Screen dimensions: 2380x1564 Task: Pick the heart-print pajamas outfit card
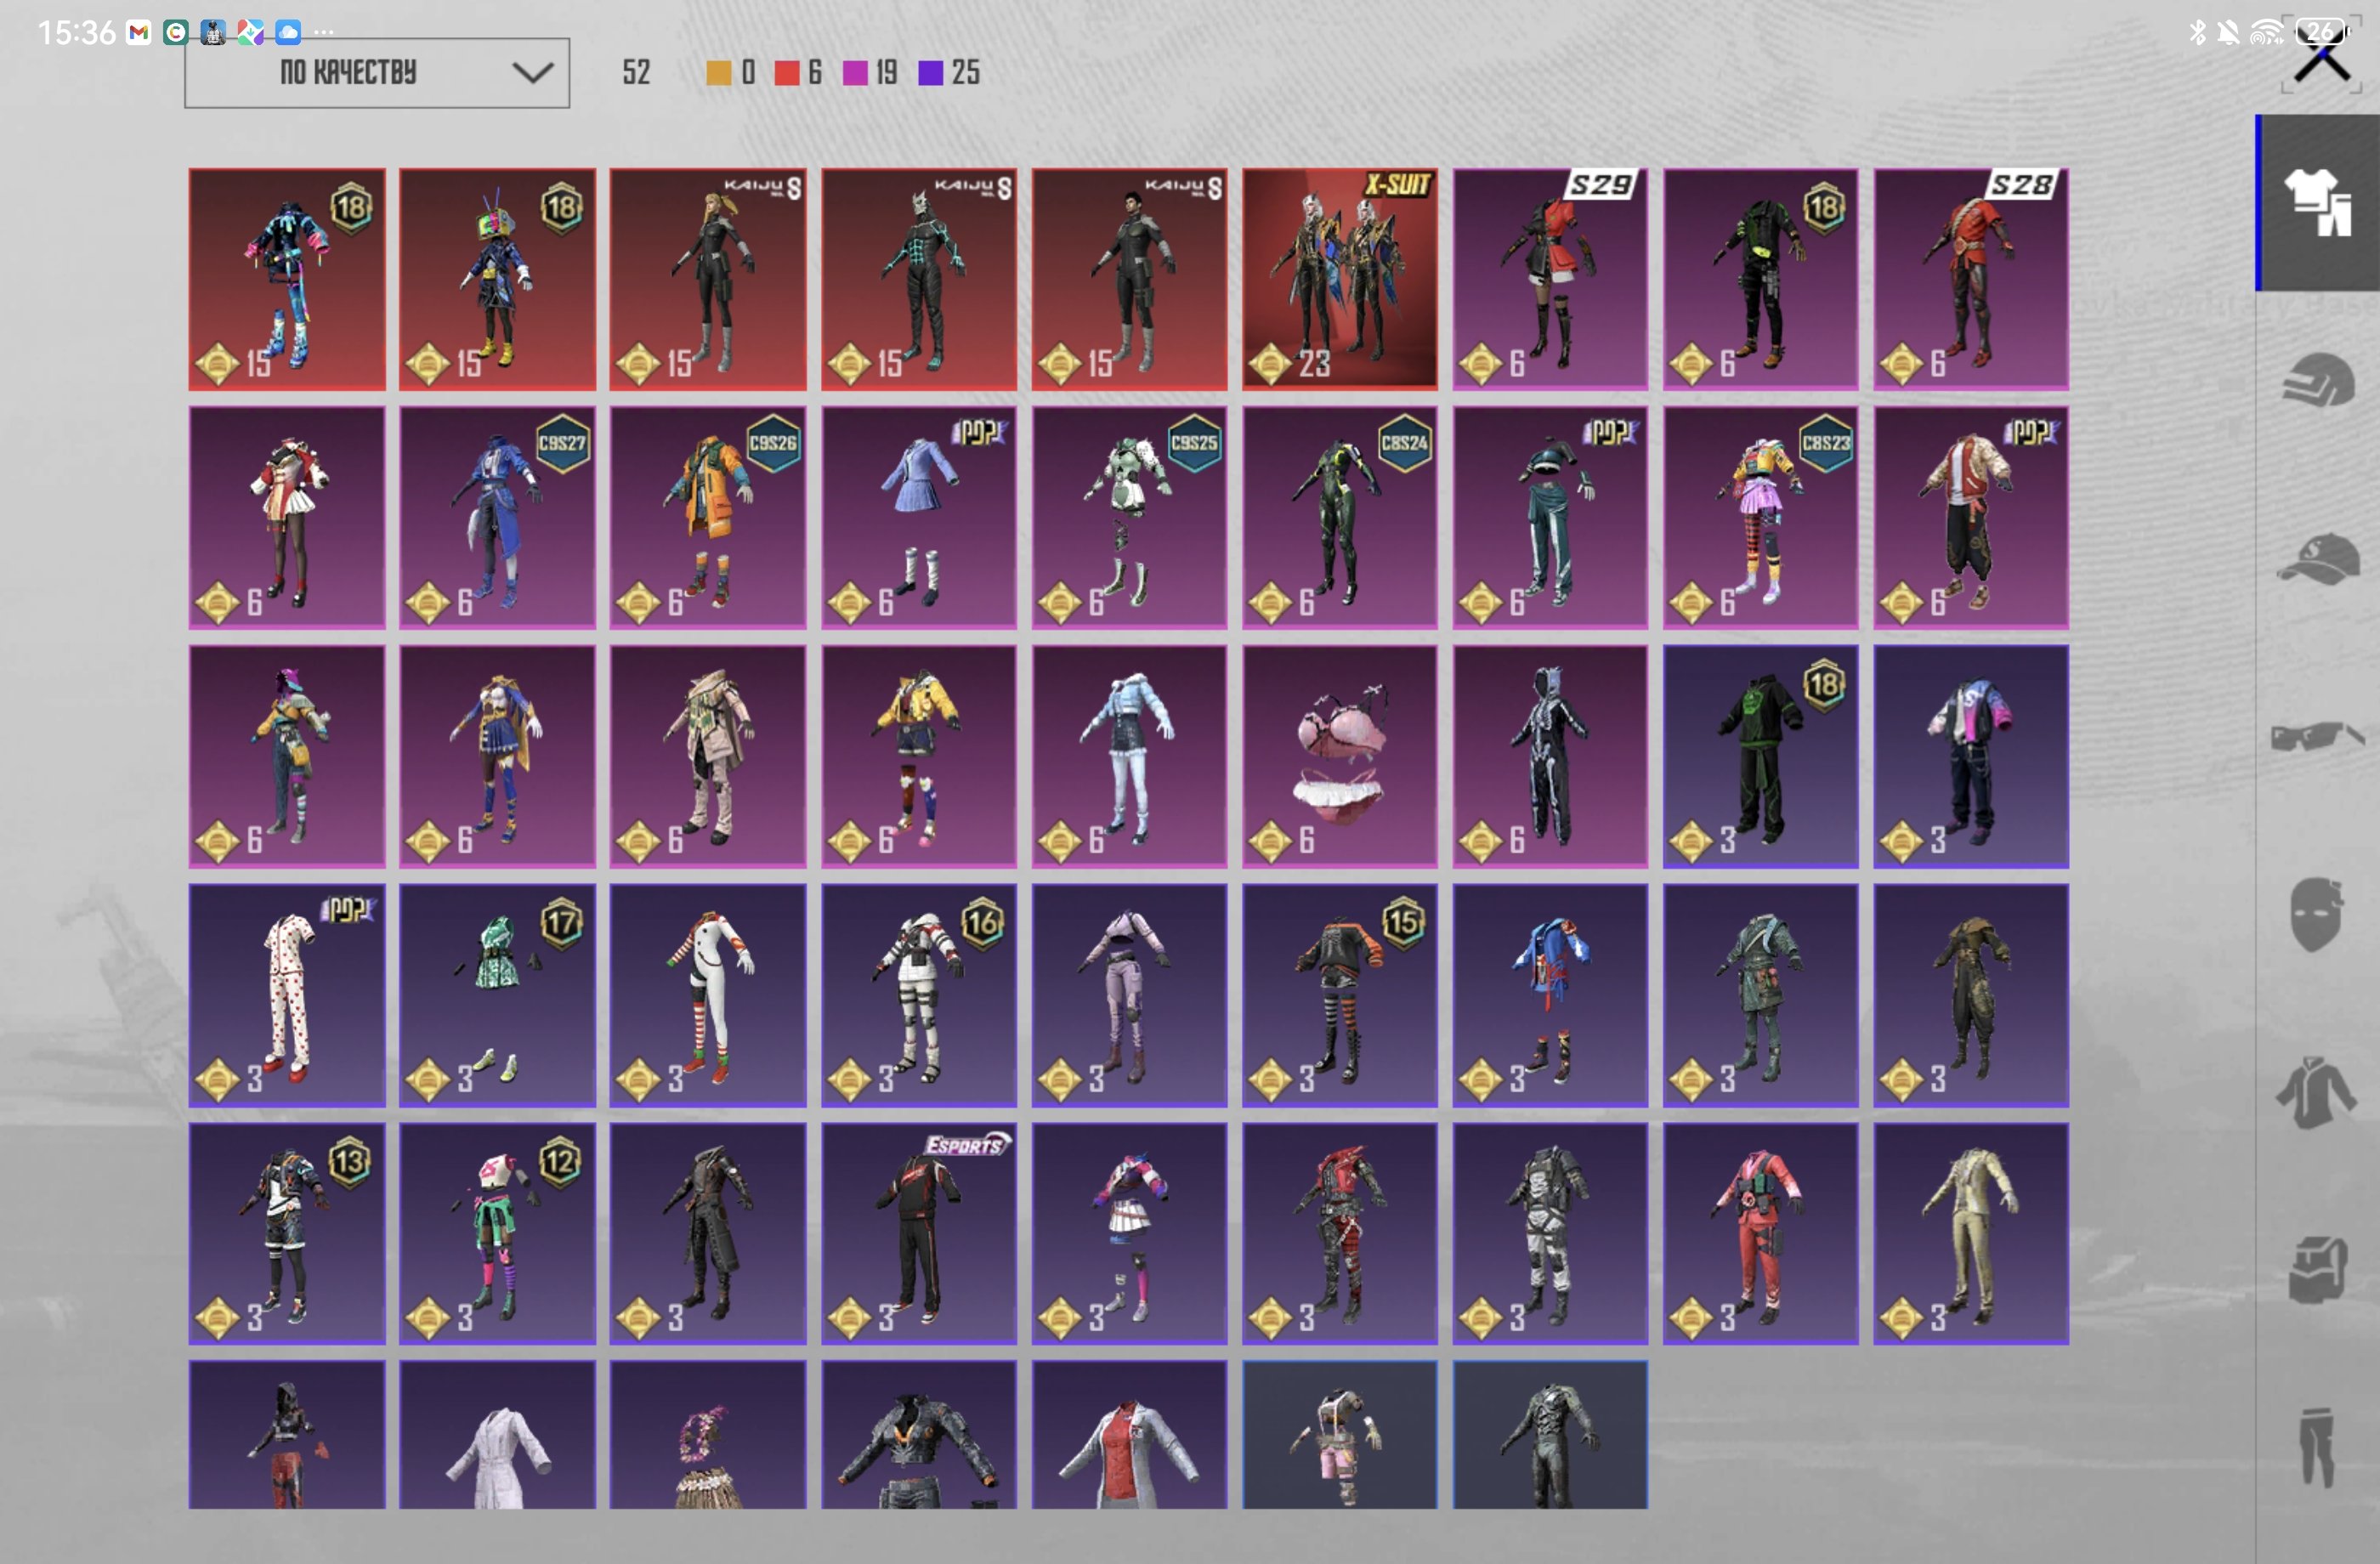pyautogui.click(x=287, y=995)
